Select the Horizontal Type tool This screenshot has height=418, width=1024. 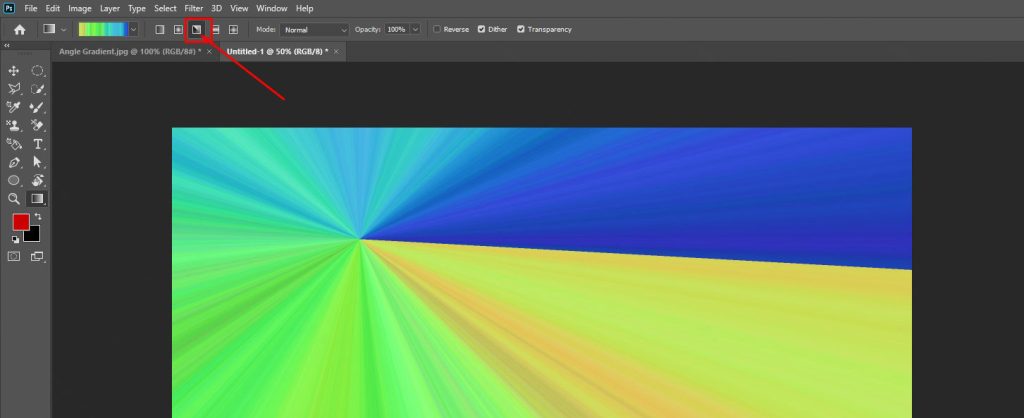pos(38,144)
